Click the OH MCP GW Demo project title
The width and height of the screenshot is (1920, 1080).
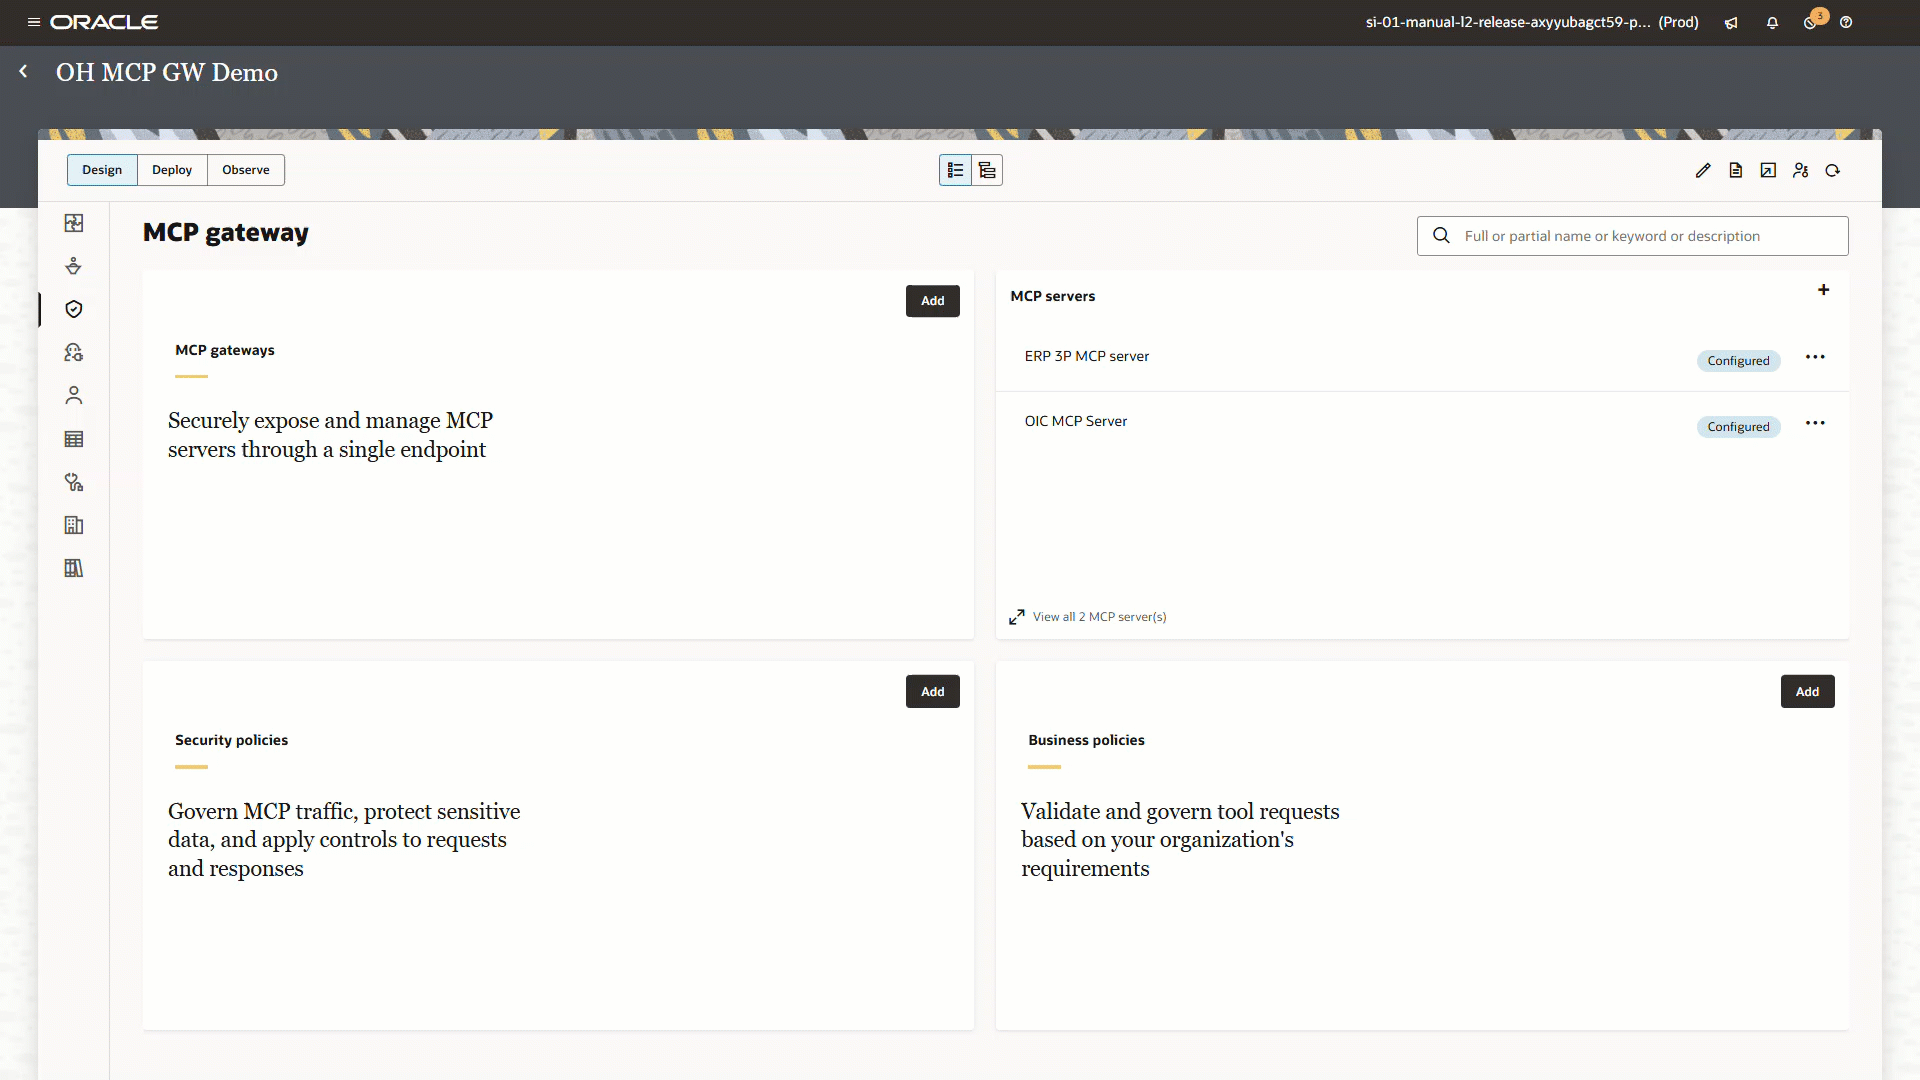click(167, 72)
